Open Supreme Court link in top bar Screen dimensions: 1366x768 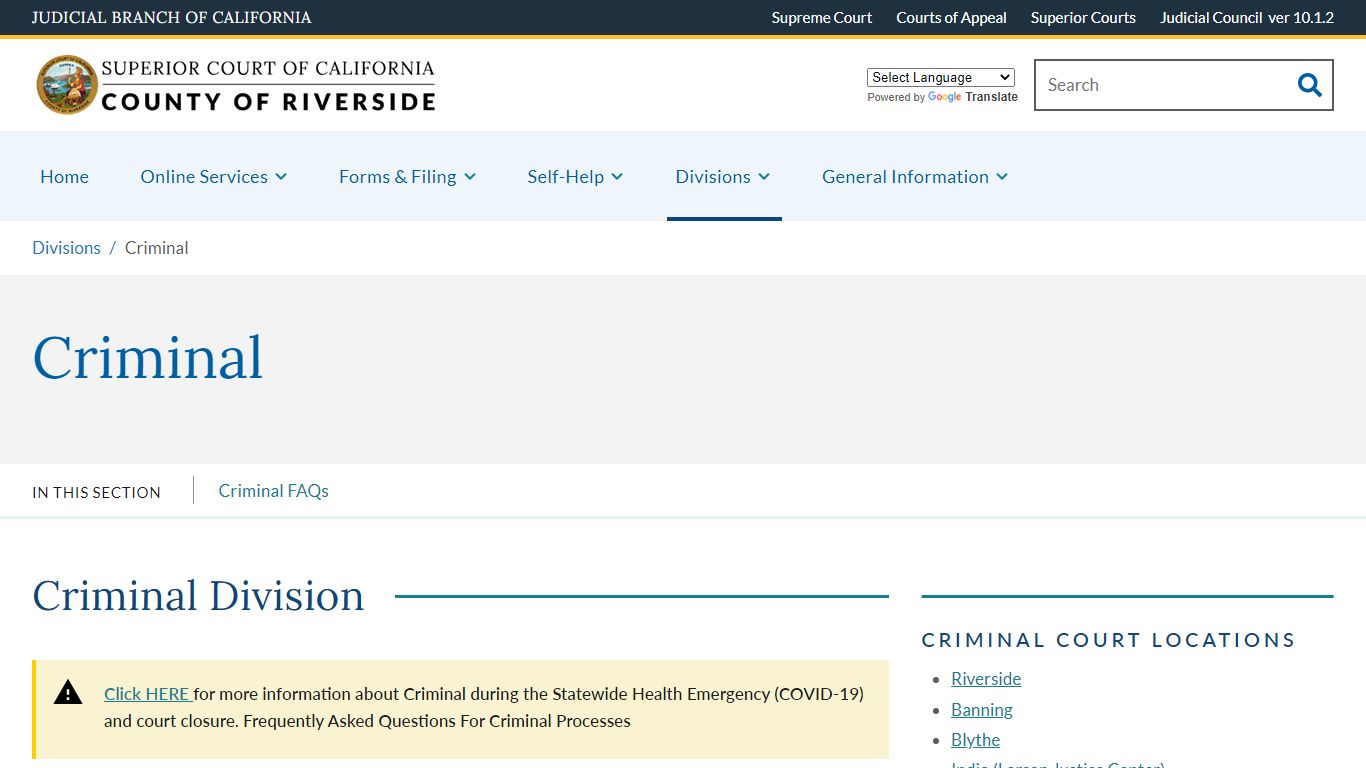tap(822, 17)
